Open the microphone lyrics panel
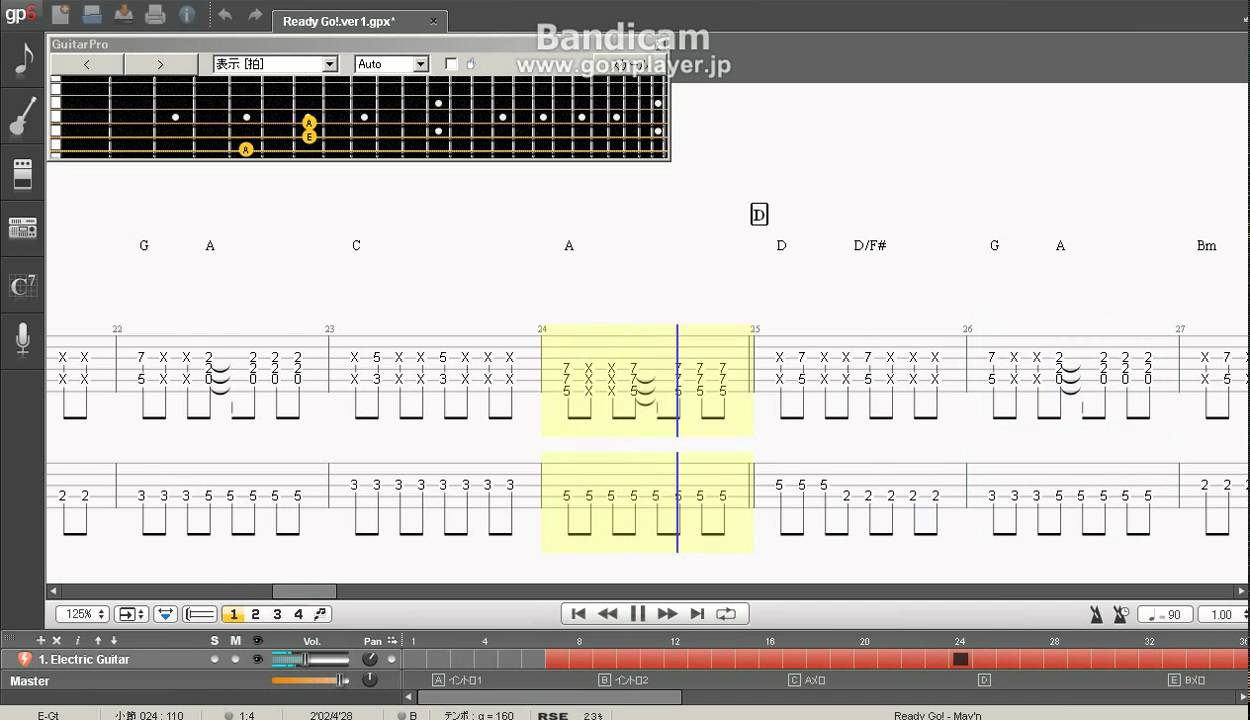Screen dimensions: 1250x720 (22, 340)
